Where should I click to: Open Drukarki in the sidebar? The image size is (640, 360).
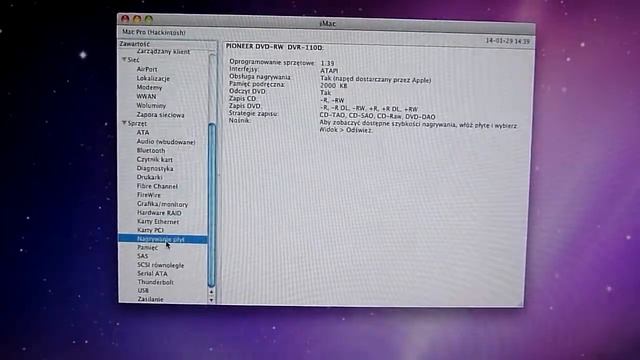point(149,177)
